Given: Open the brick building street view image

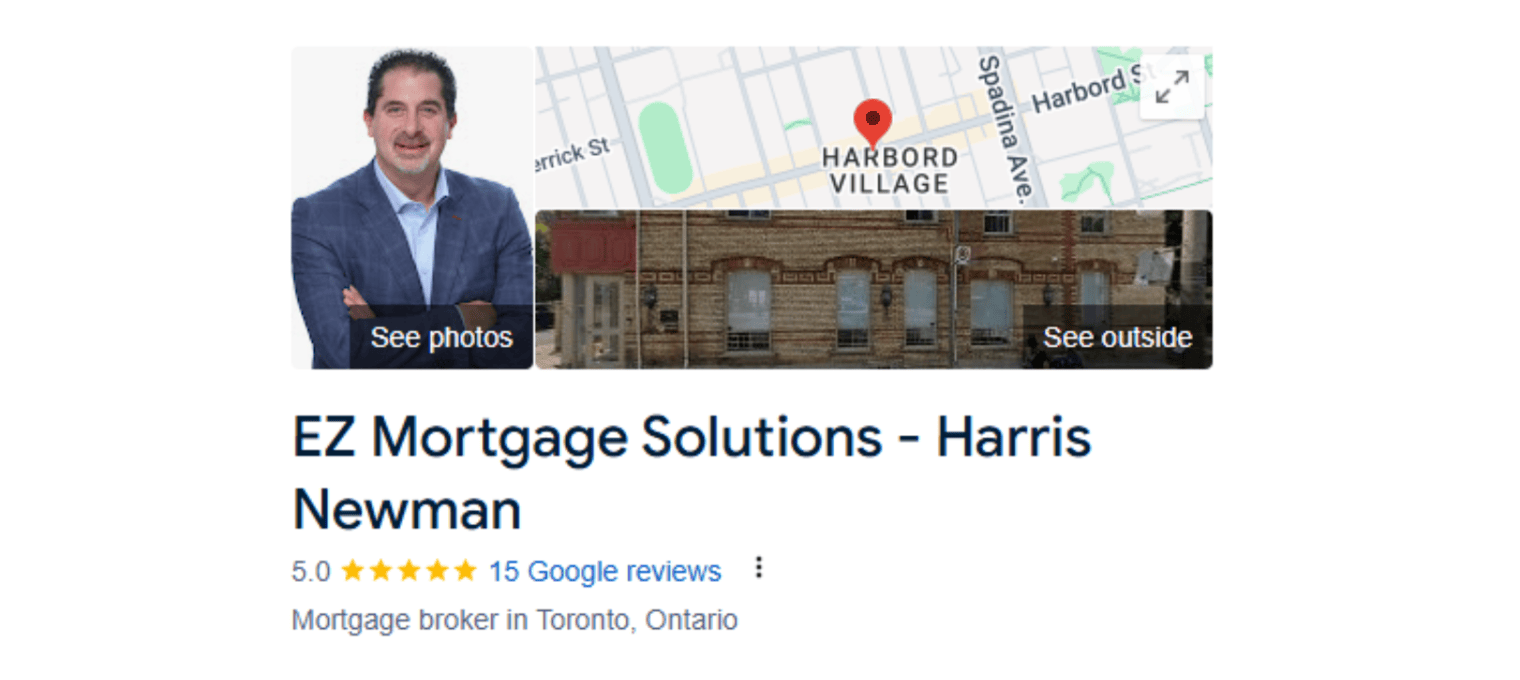Looking at the screenshot, I should coord(874,289).
